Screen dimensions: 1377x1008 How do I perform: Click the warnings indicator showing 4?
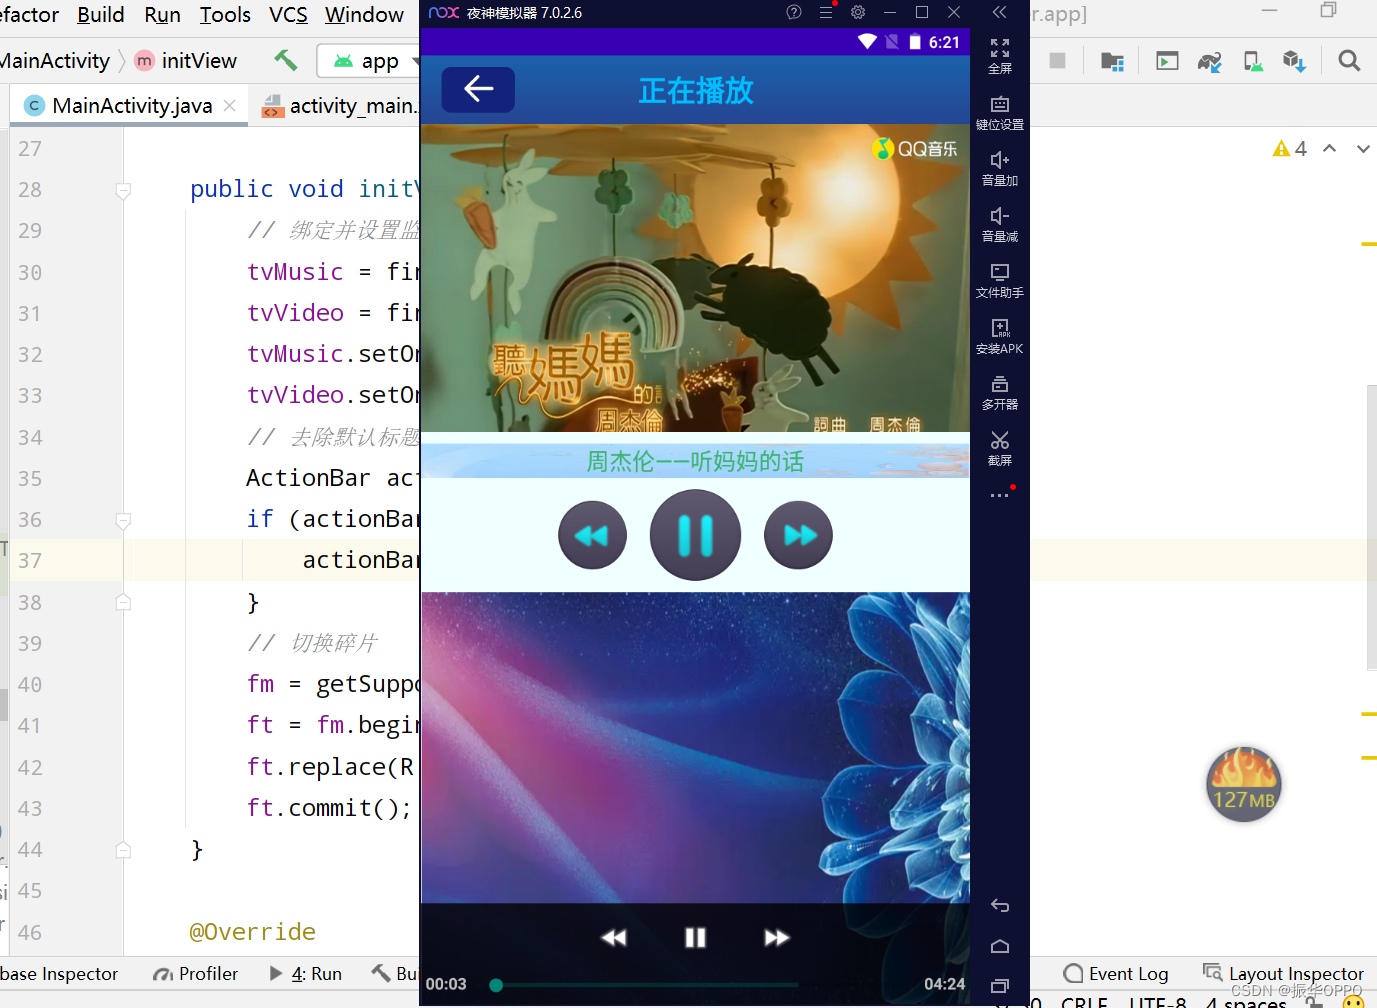click(1289, 149)
